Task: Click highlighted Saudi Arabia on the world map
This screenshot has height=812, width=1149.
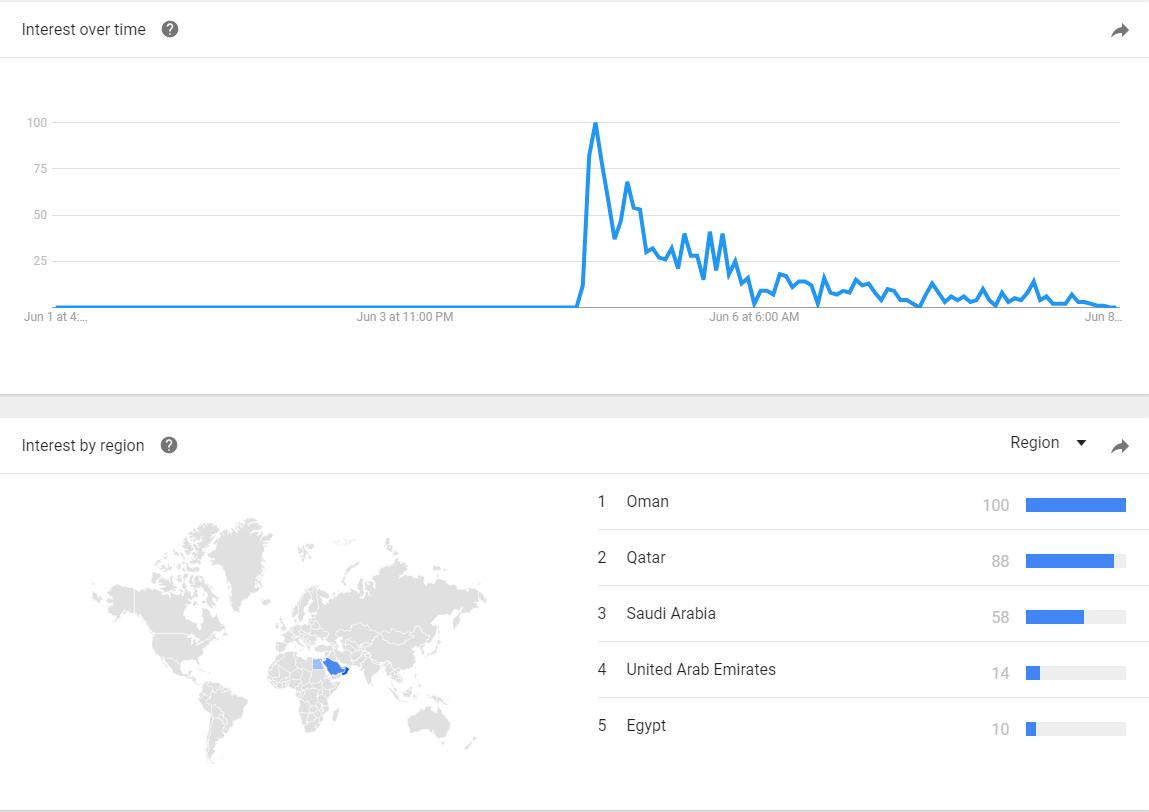Action: (332, 667)
